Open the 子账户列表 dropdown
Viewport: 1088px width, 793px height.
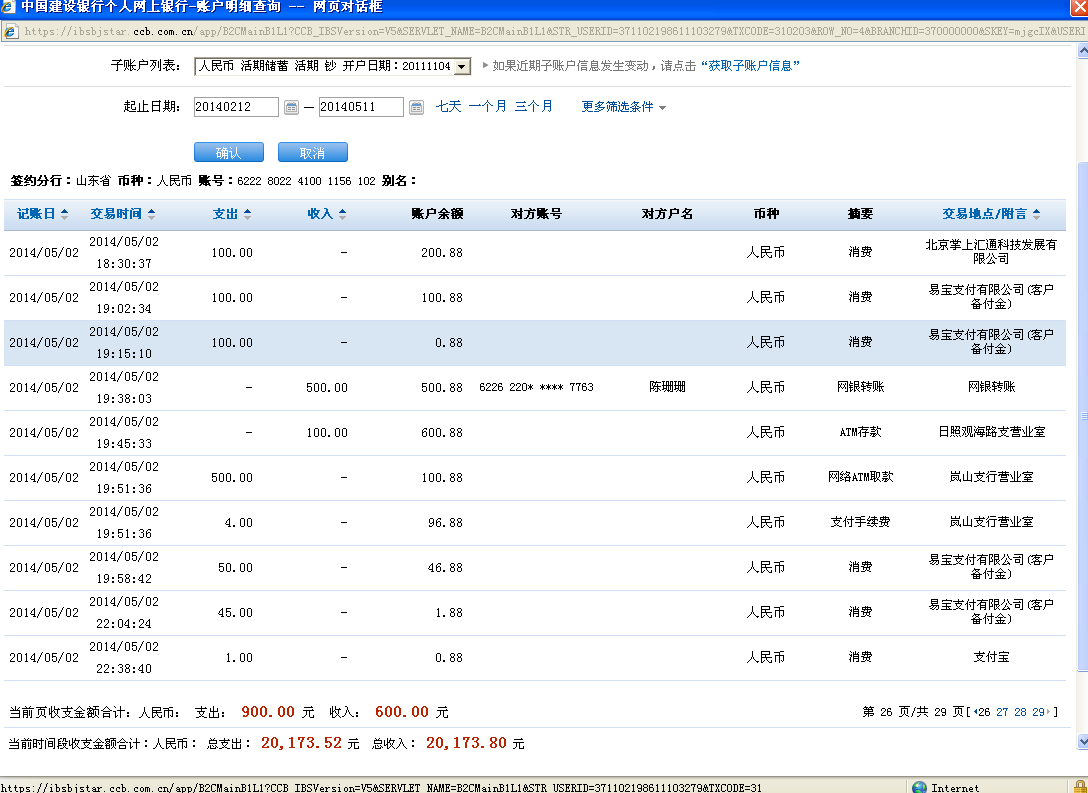click(x=461, y=67)
